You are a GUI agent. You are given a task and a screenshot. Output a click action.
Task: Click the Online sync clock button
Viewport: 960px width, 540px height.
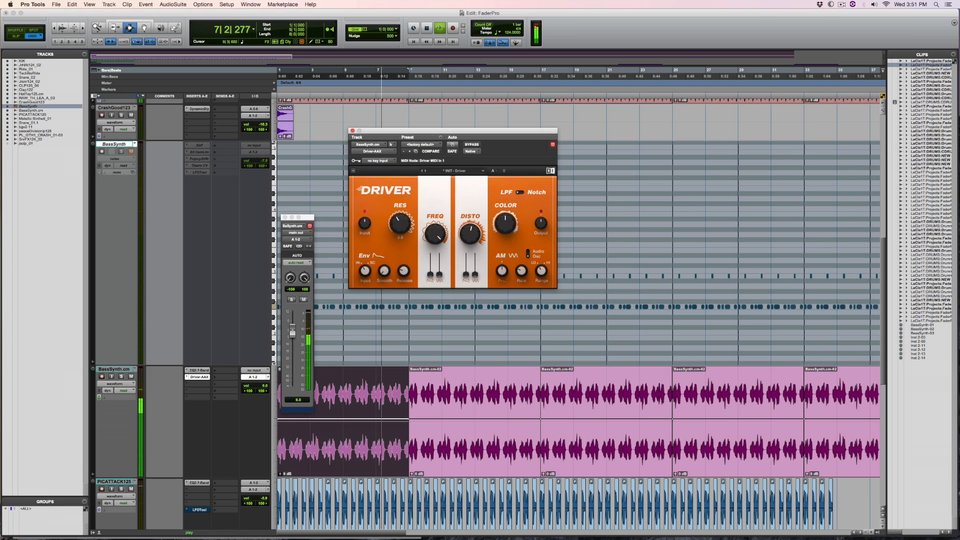[414, 28]
